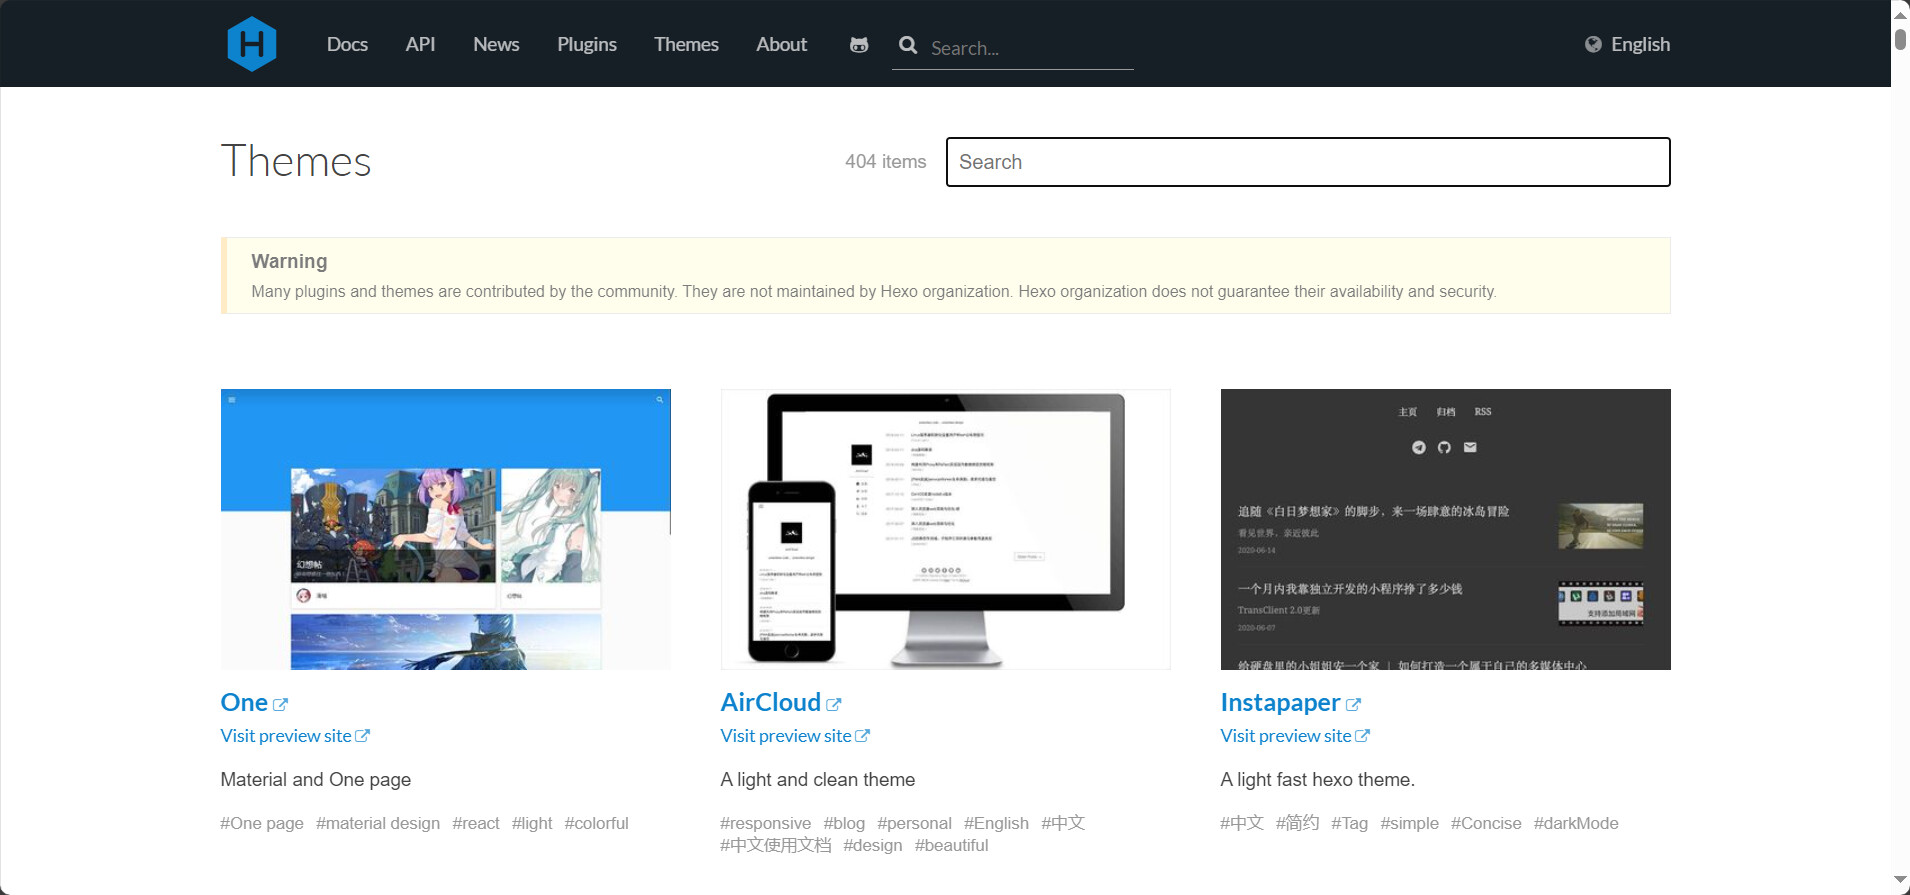Filter by #simple tag
This screenshot has width=1910, height=895.
tap(1410, 823)
